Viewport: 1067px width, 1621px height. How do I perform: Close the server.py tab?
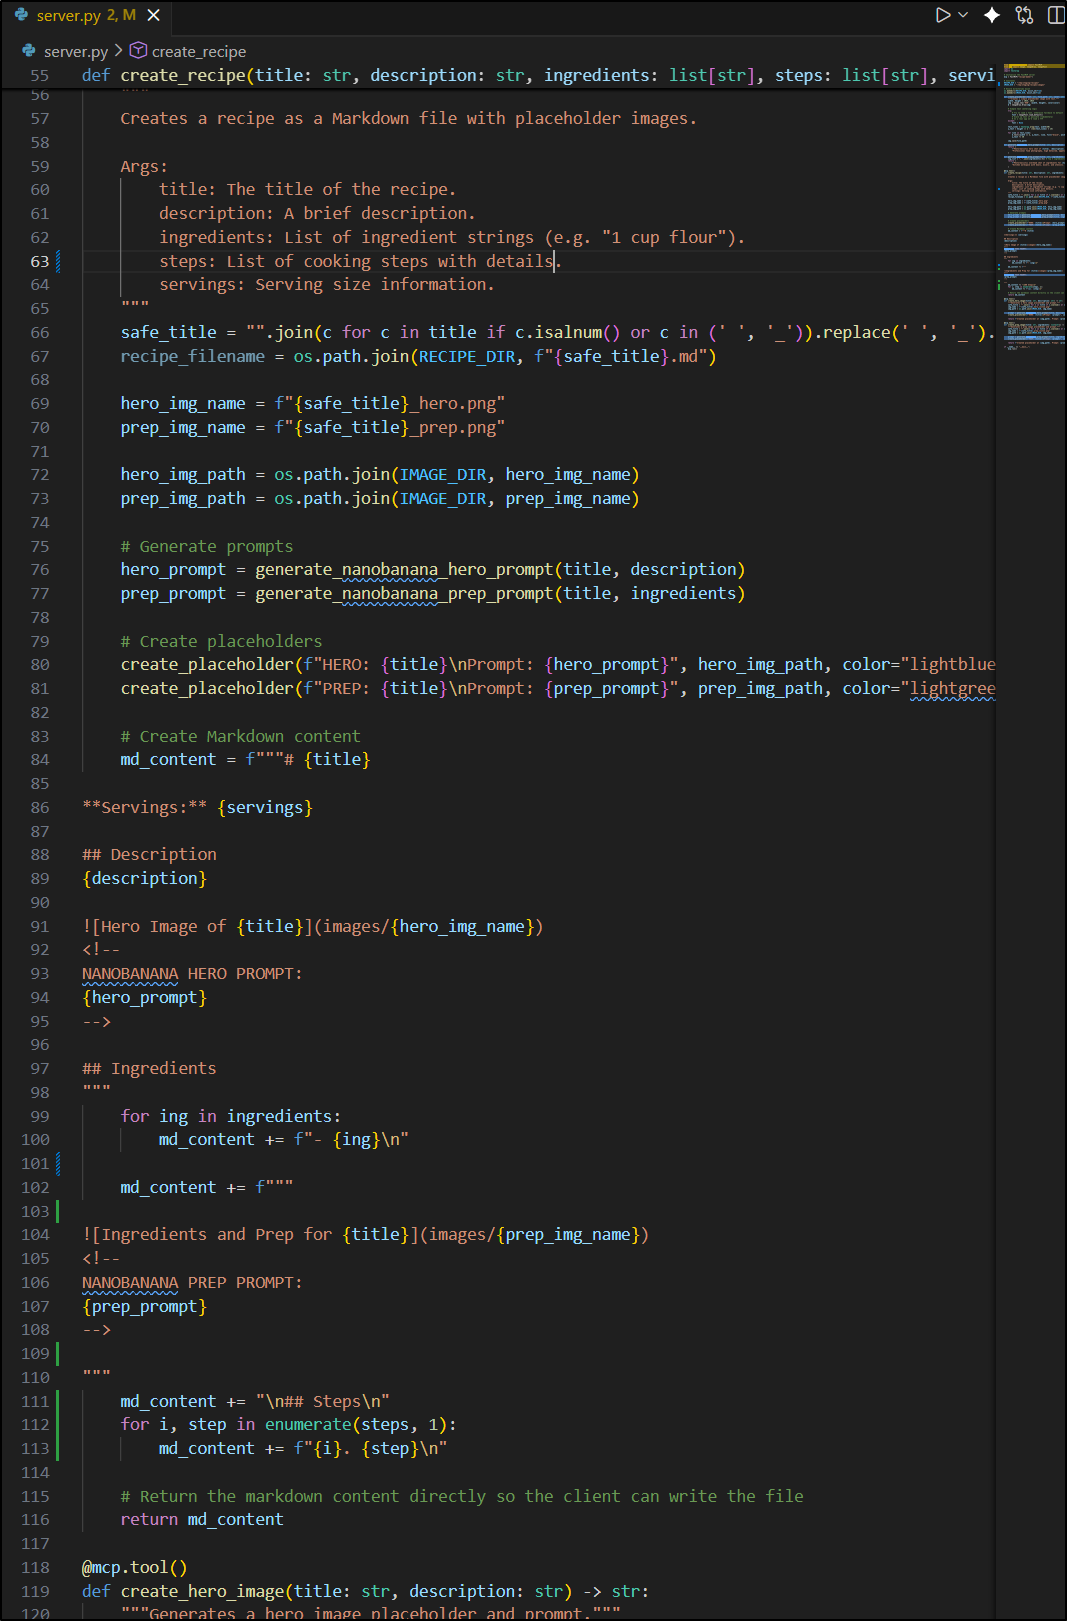[153, 15]
